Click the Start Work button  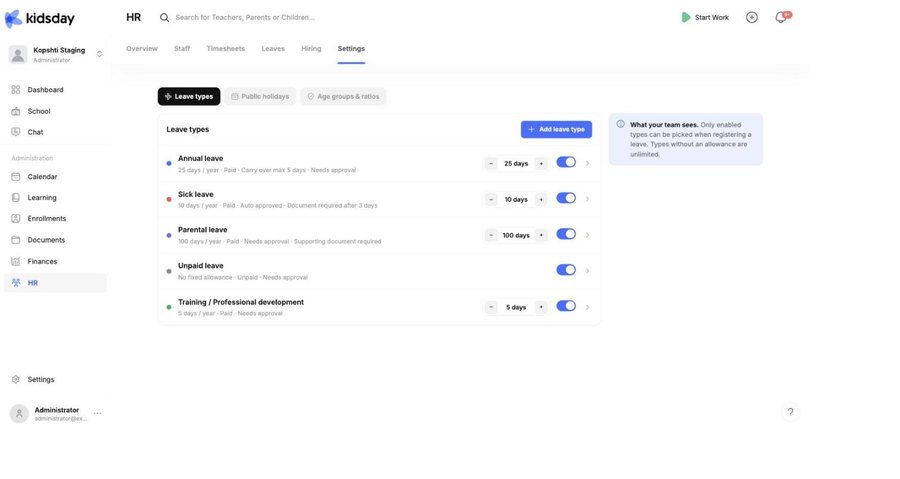tap(705, 17)
